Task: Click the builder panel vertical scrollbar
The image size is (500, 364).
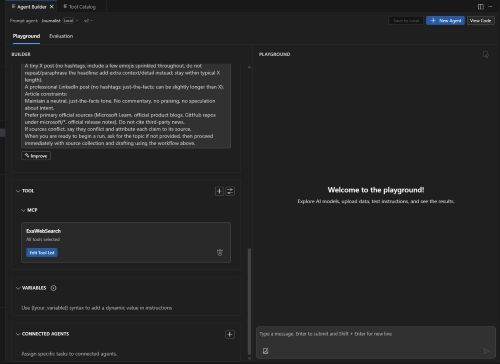Action: [x=250, y=300]
